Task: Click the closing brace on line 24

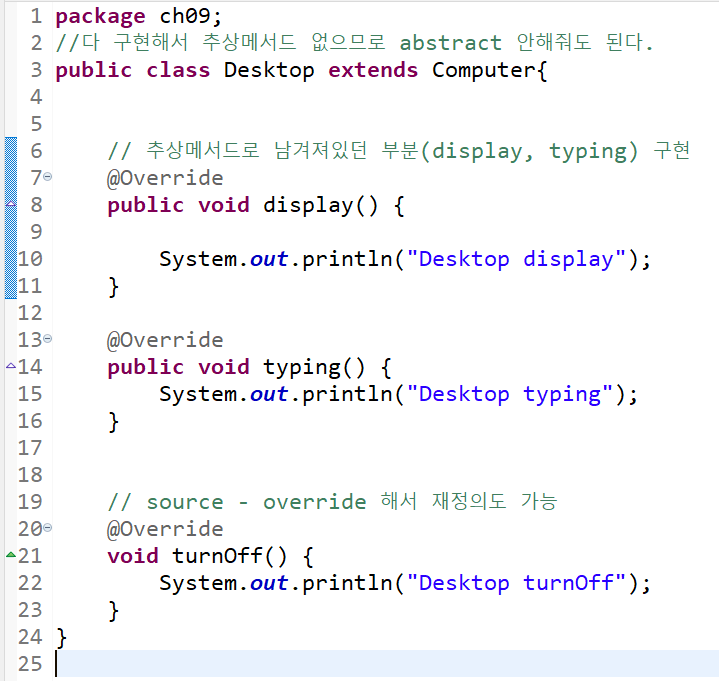Action: [x=61, y=638]
